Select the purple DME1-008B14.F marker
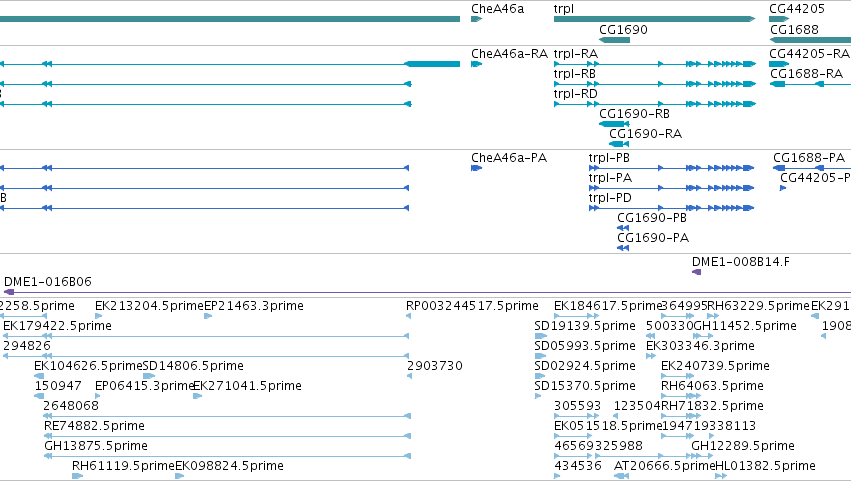Screen dimensions: 851x481 pos(696,272)
